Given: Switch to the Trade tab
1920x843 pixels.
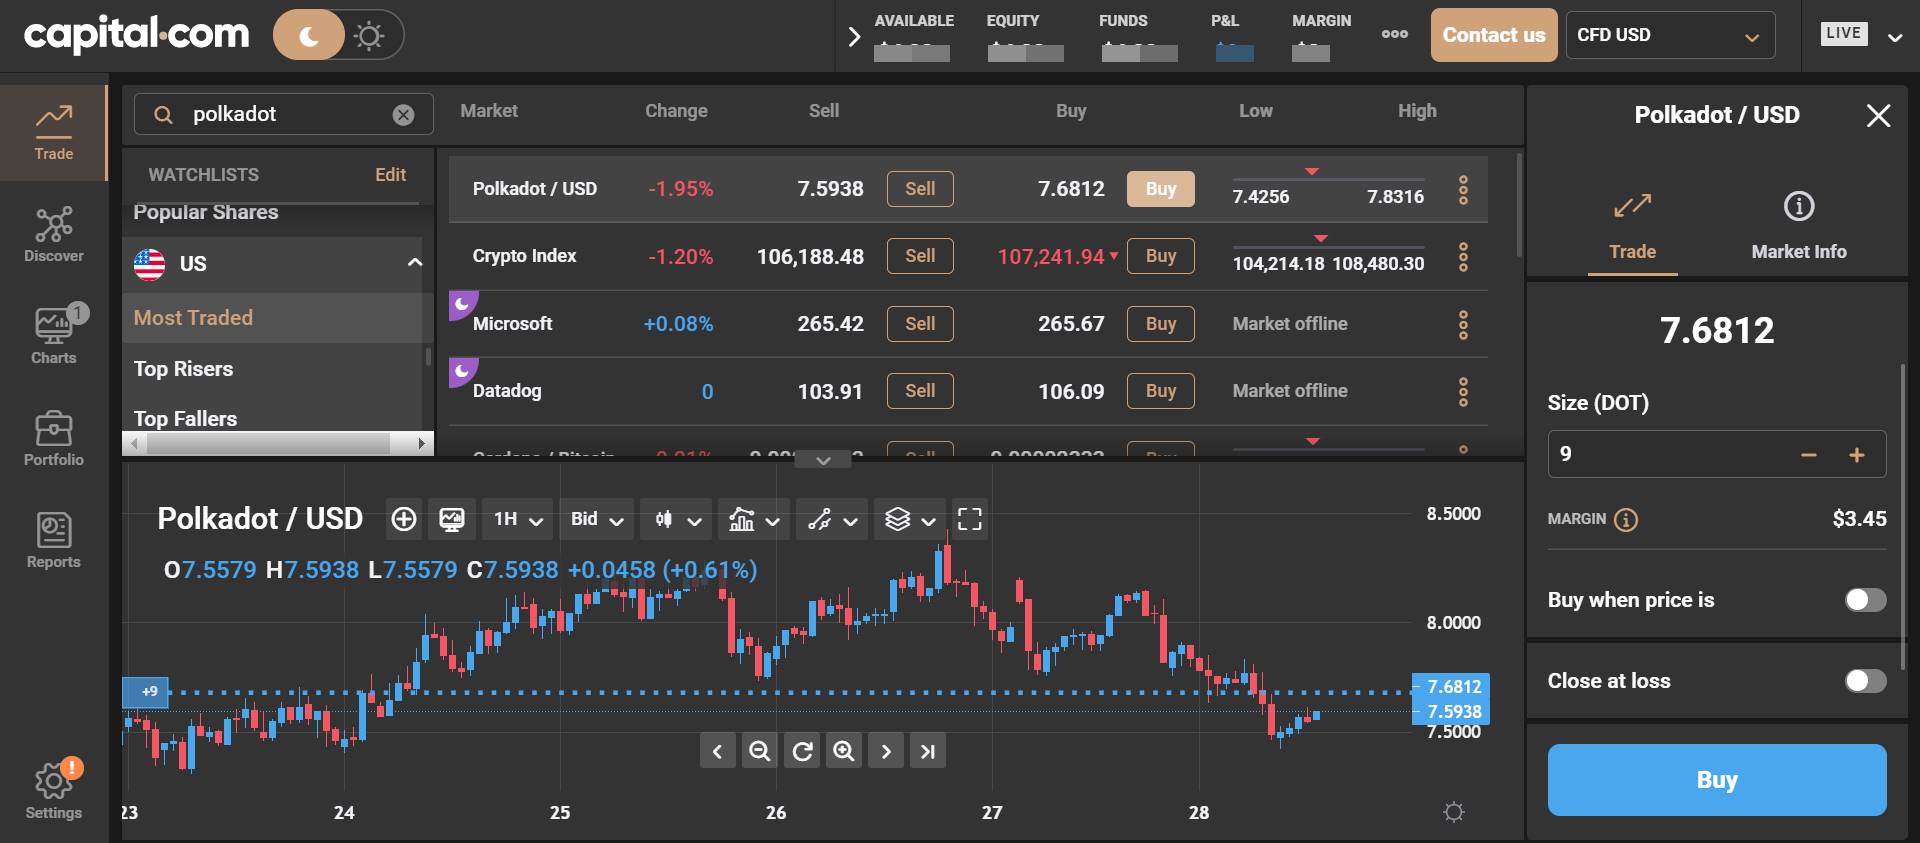Looking at the screenshot, I should tap(1632, 228).
